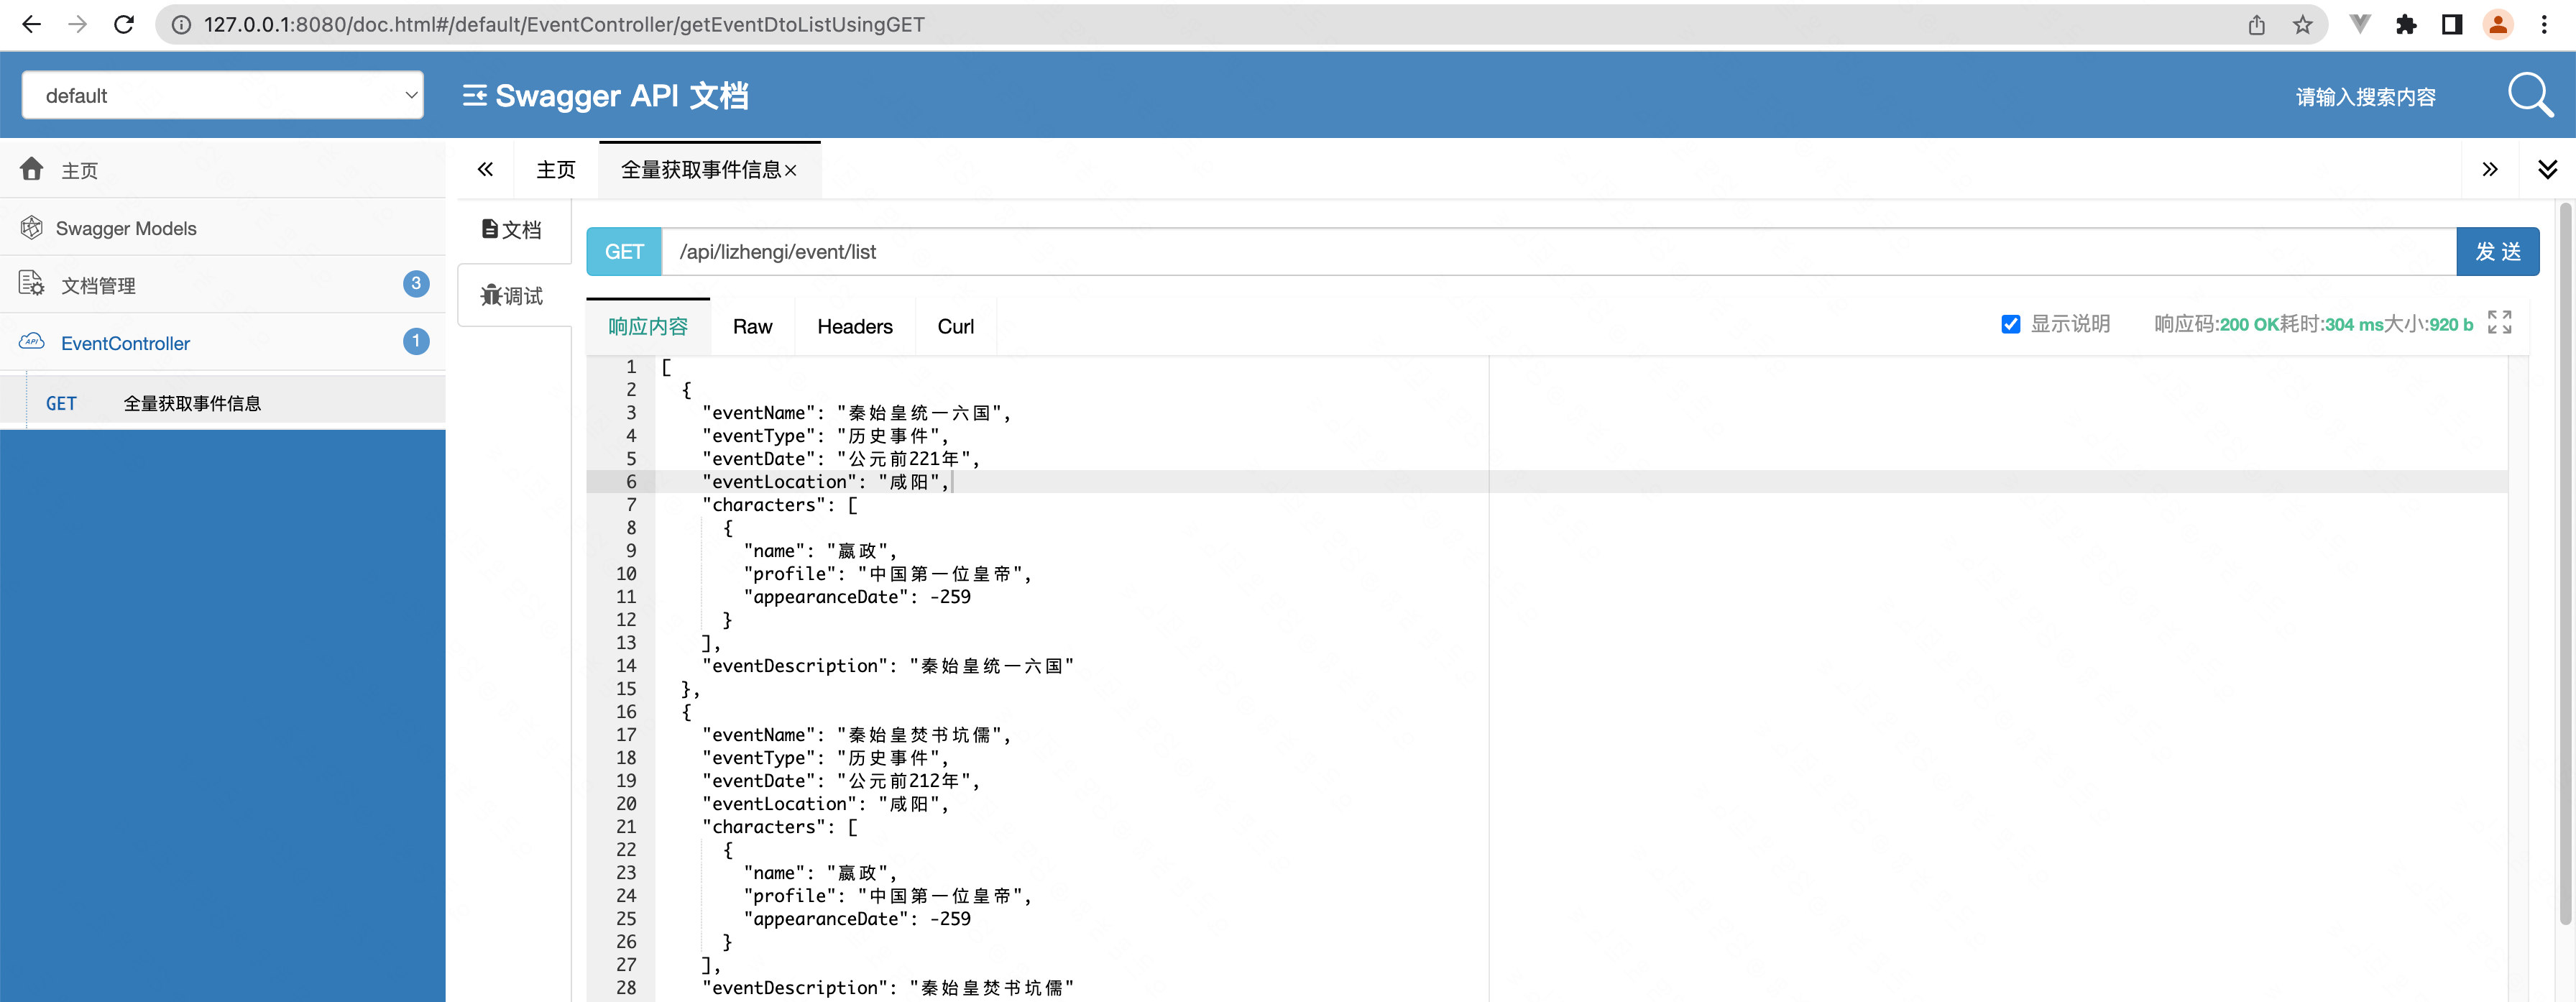
Task: Click line 14 eventDescription text
Action: 888,666
